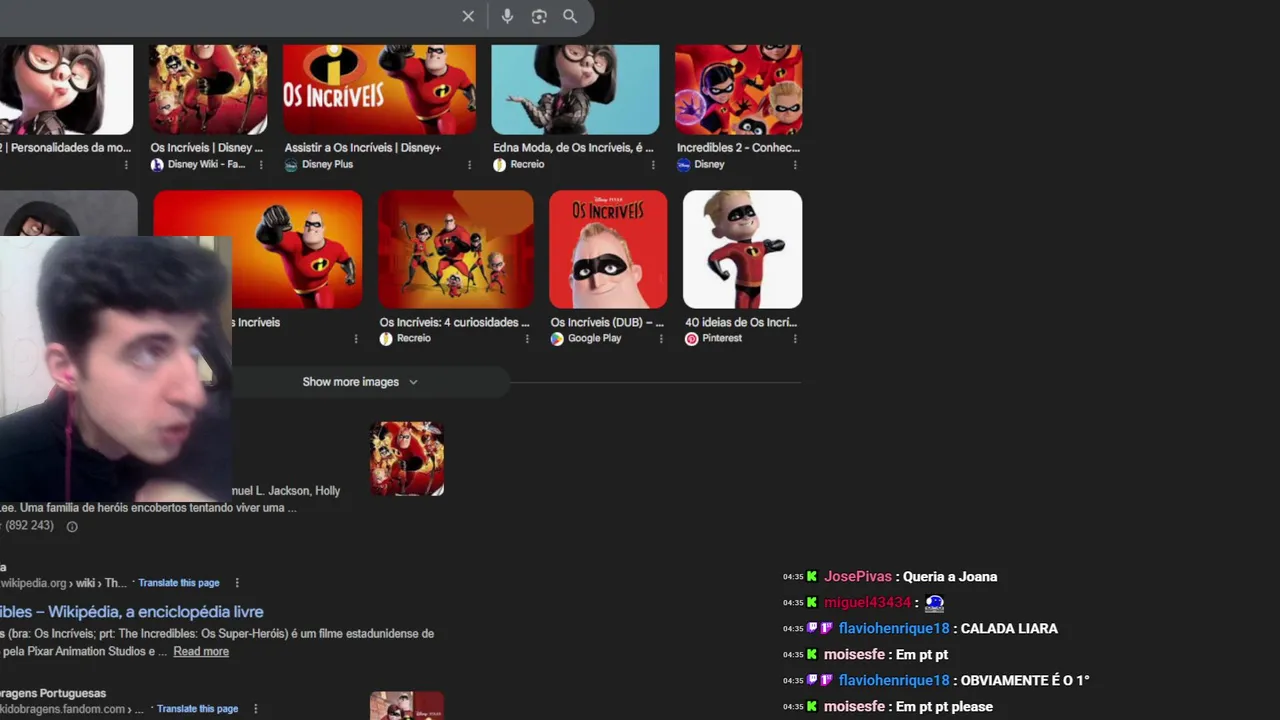Click moisesfe on the Em pt pt please message
Screen dimensions: 1280x720
(854, 707)
